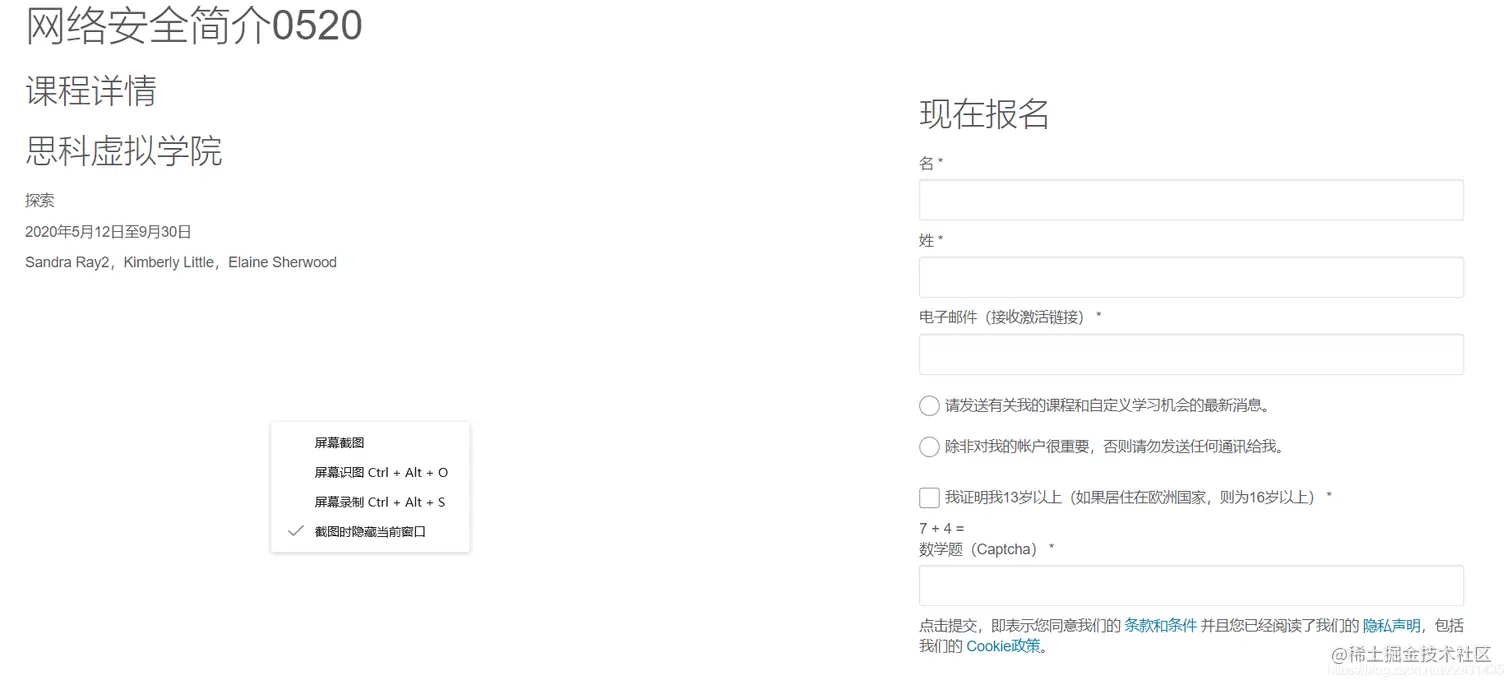
Task: Click the 名 first name input field
Action: [x=1190, y=199]
